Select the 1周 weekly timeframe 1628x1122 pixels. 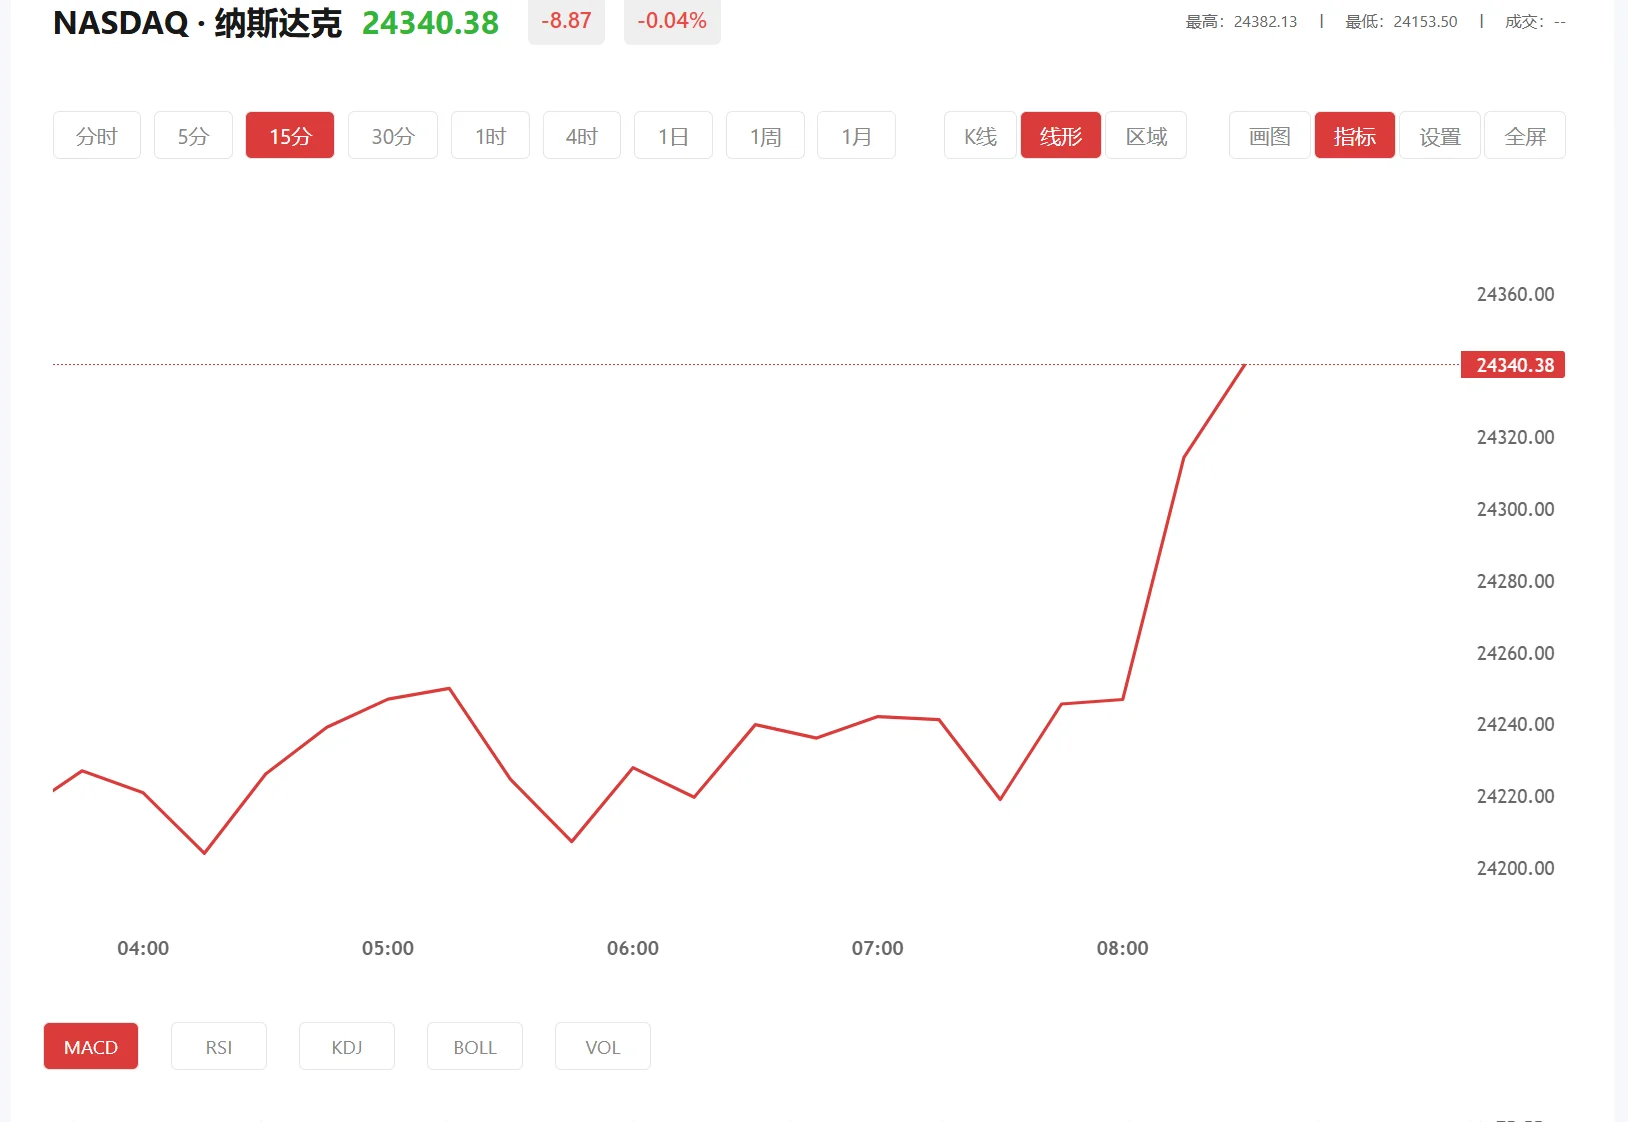pos(764,135)
